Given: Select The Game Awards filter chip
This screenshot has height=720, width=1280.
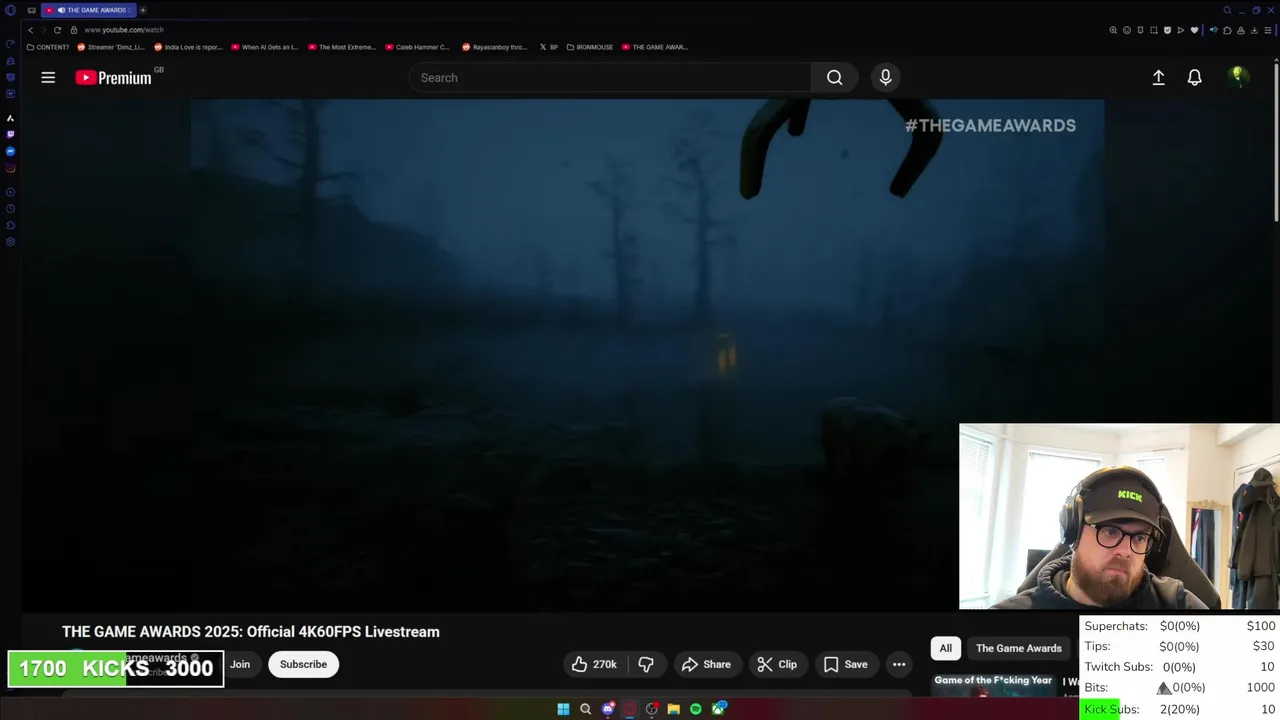Looking at the screenshot, I should tap(1018, 648).
